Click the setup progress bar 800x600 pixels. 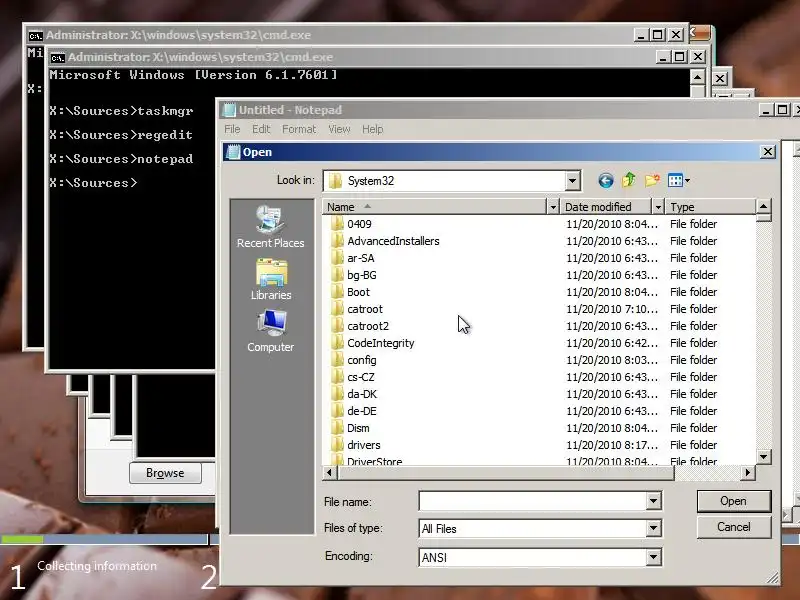104,539
